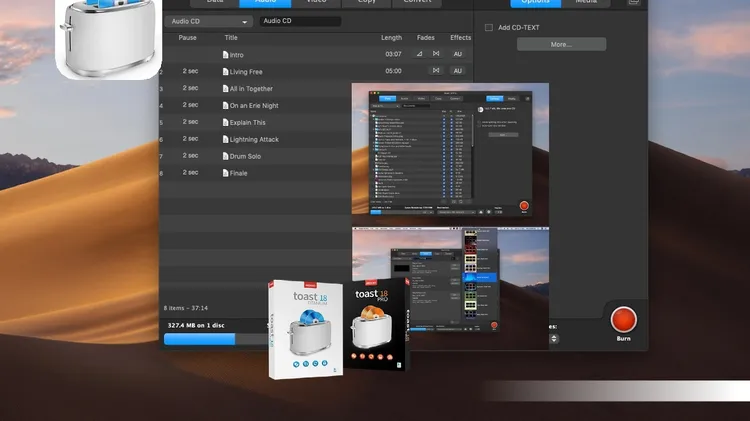Click the file icon beside Explain This
The height and width of the screenshot is (421, 750).
click(225, 122)
